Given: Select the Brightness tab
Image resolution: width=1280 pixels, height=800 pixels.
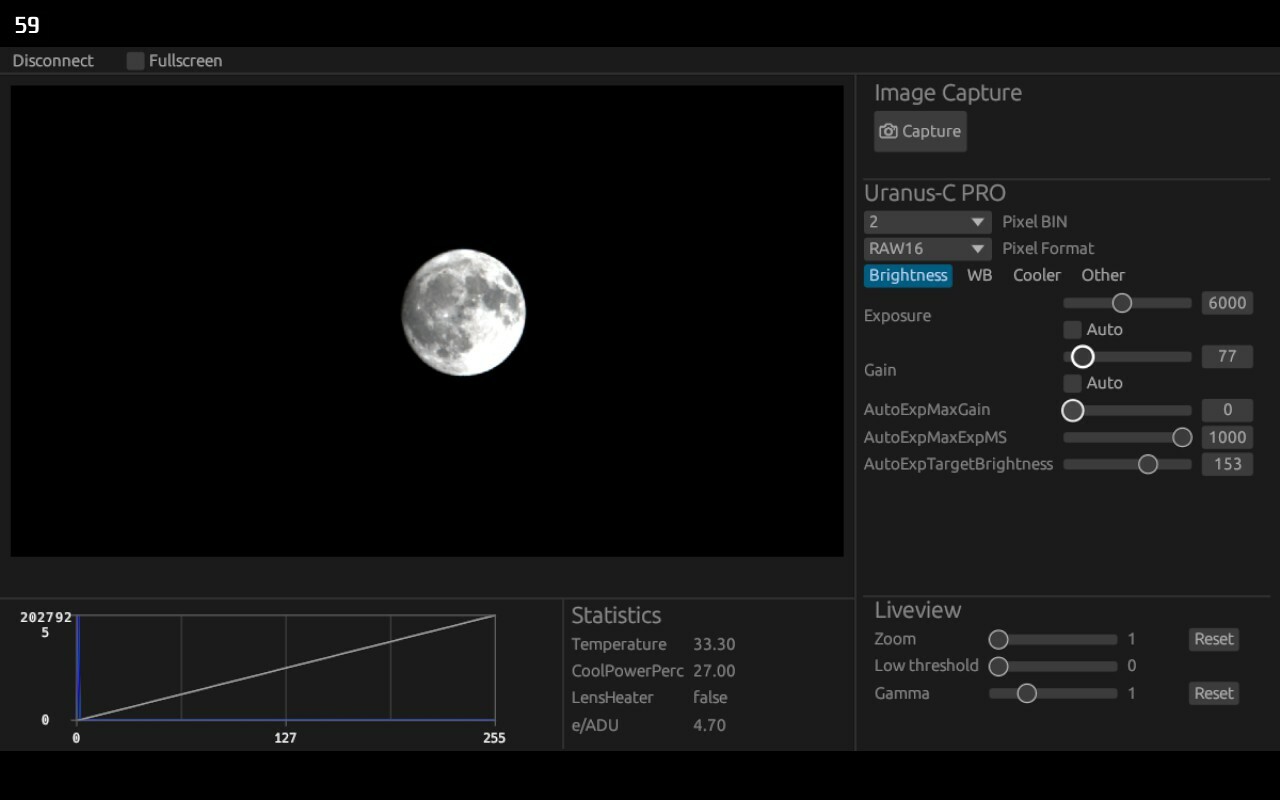Looking at the screenshot, I should [x=907, y=275].
